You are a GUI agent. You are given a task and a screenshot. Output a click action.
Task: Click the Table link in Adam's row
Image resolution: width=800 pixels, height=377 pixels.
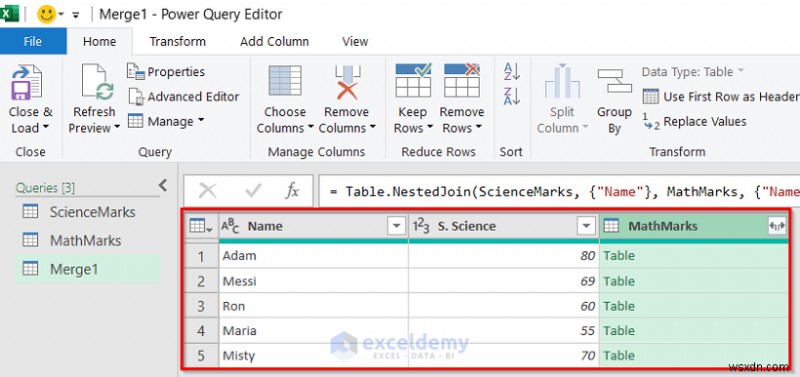[x=619, y=256]
